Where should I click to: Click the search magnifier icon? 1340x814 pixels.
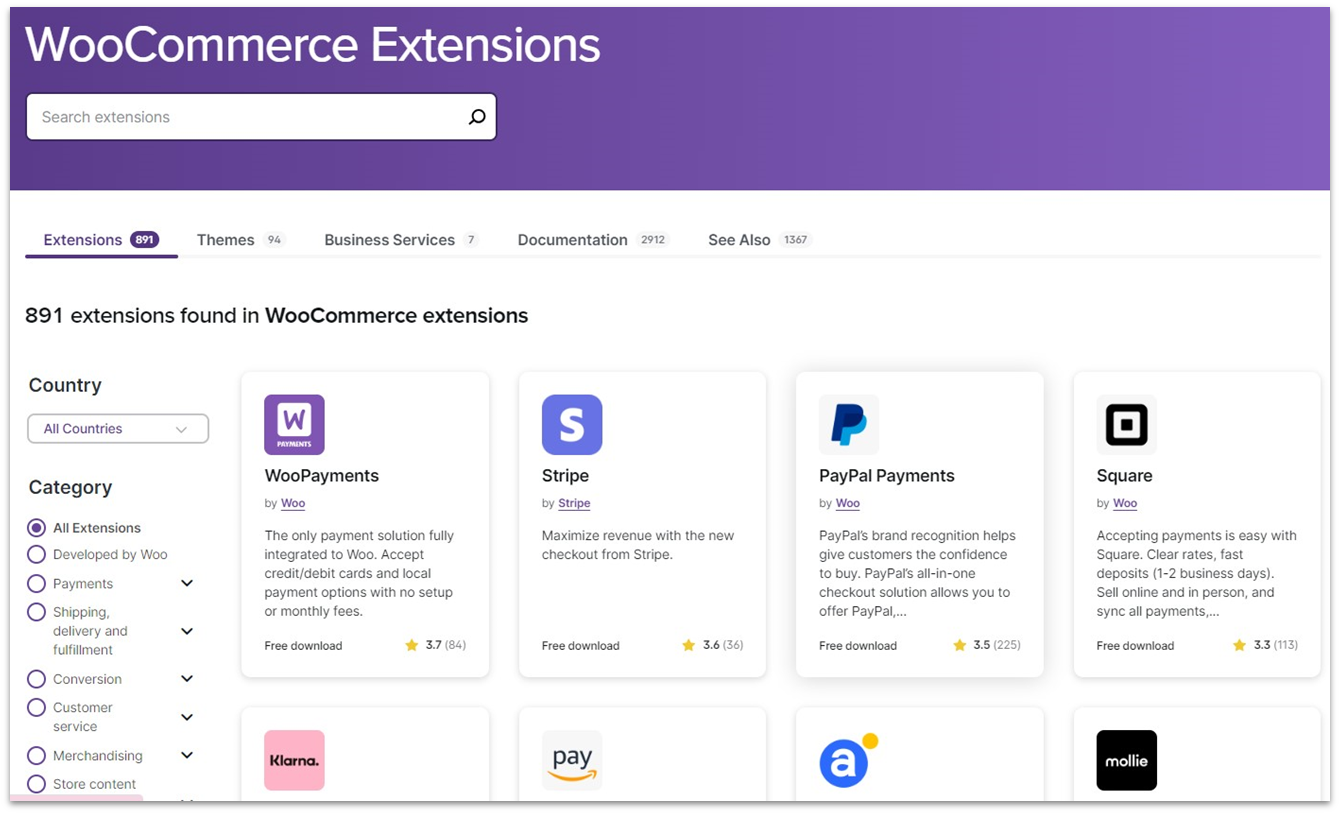(x=477, y=117)
